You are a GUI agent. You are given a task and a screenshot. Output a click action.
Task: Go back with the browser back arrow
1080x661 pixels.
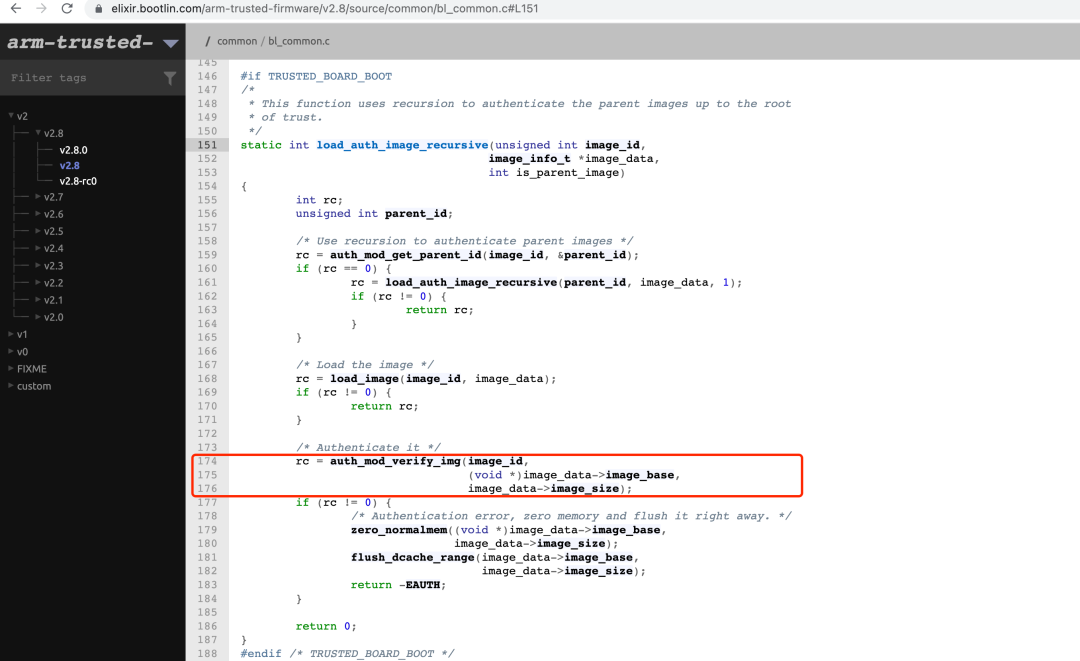click(16, 8)
